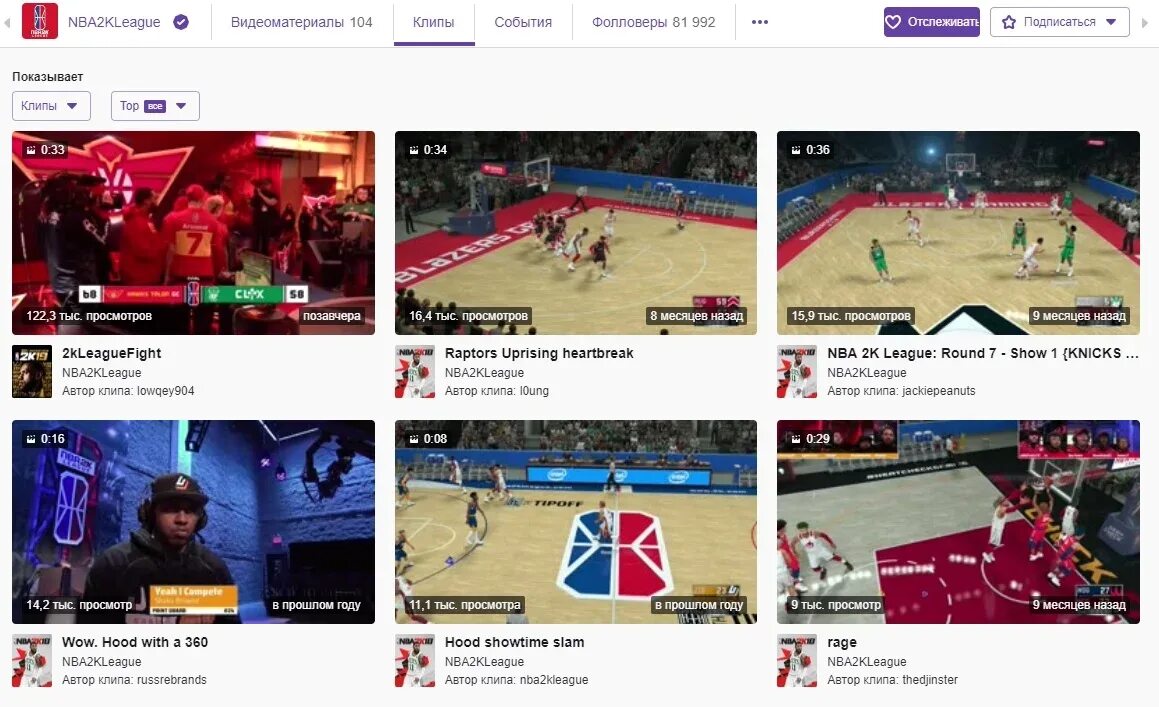Click NBA2KLeague channel link under 2kLeagueFight

point(102,373)
